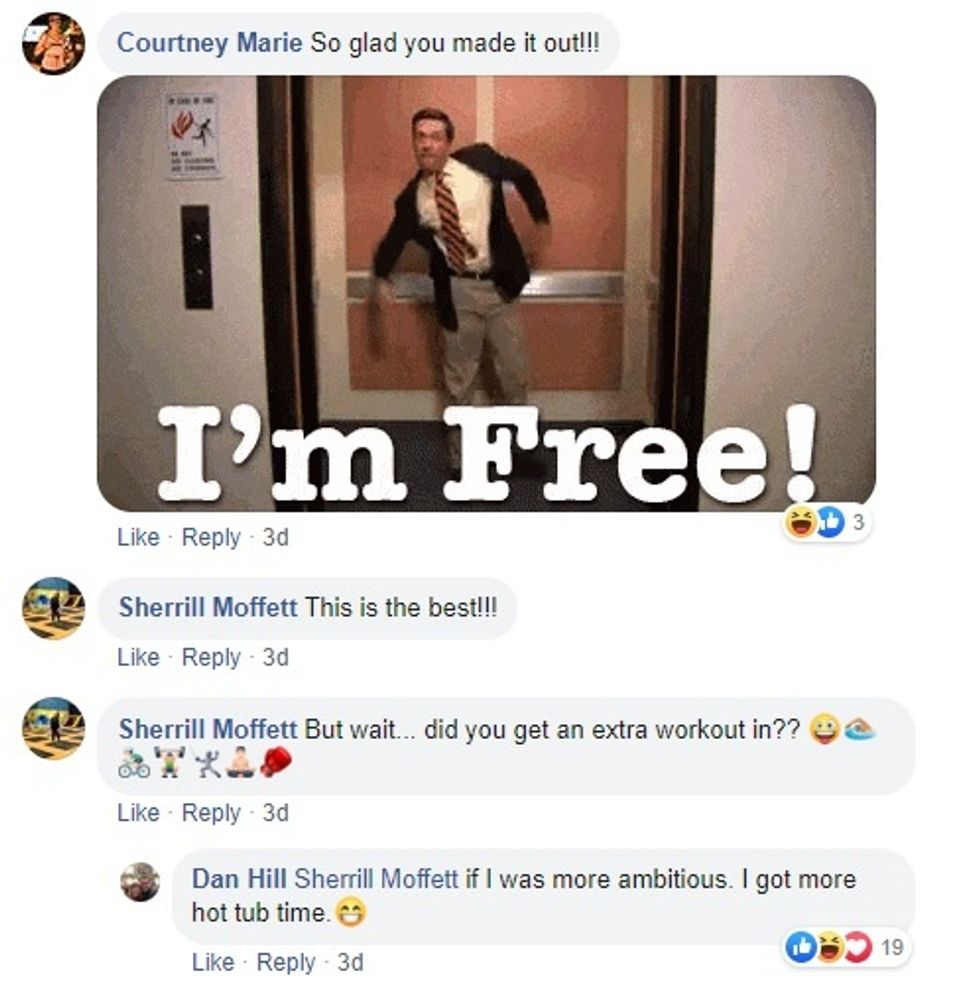Open Courtney Marie's name link
Viewport: 980px width, 986px height.
coord(209,43)
